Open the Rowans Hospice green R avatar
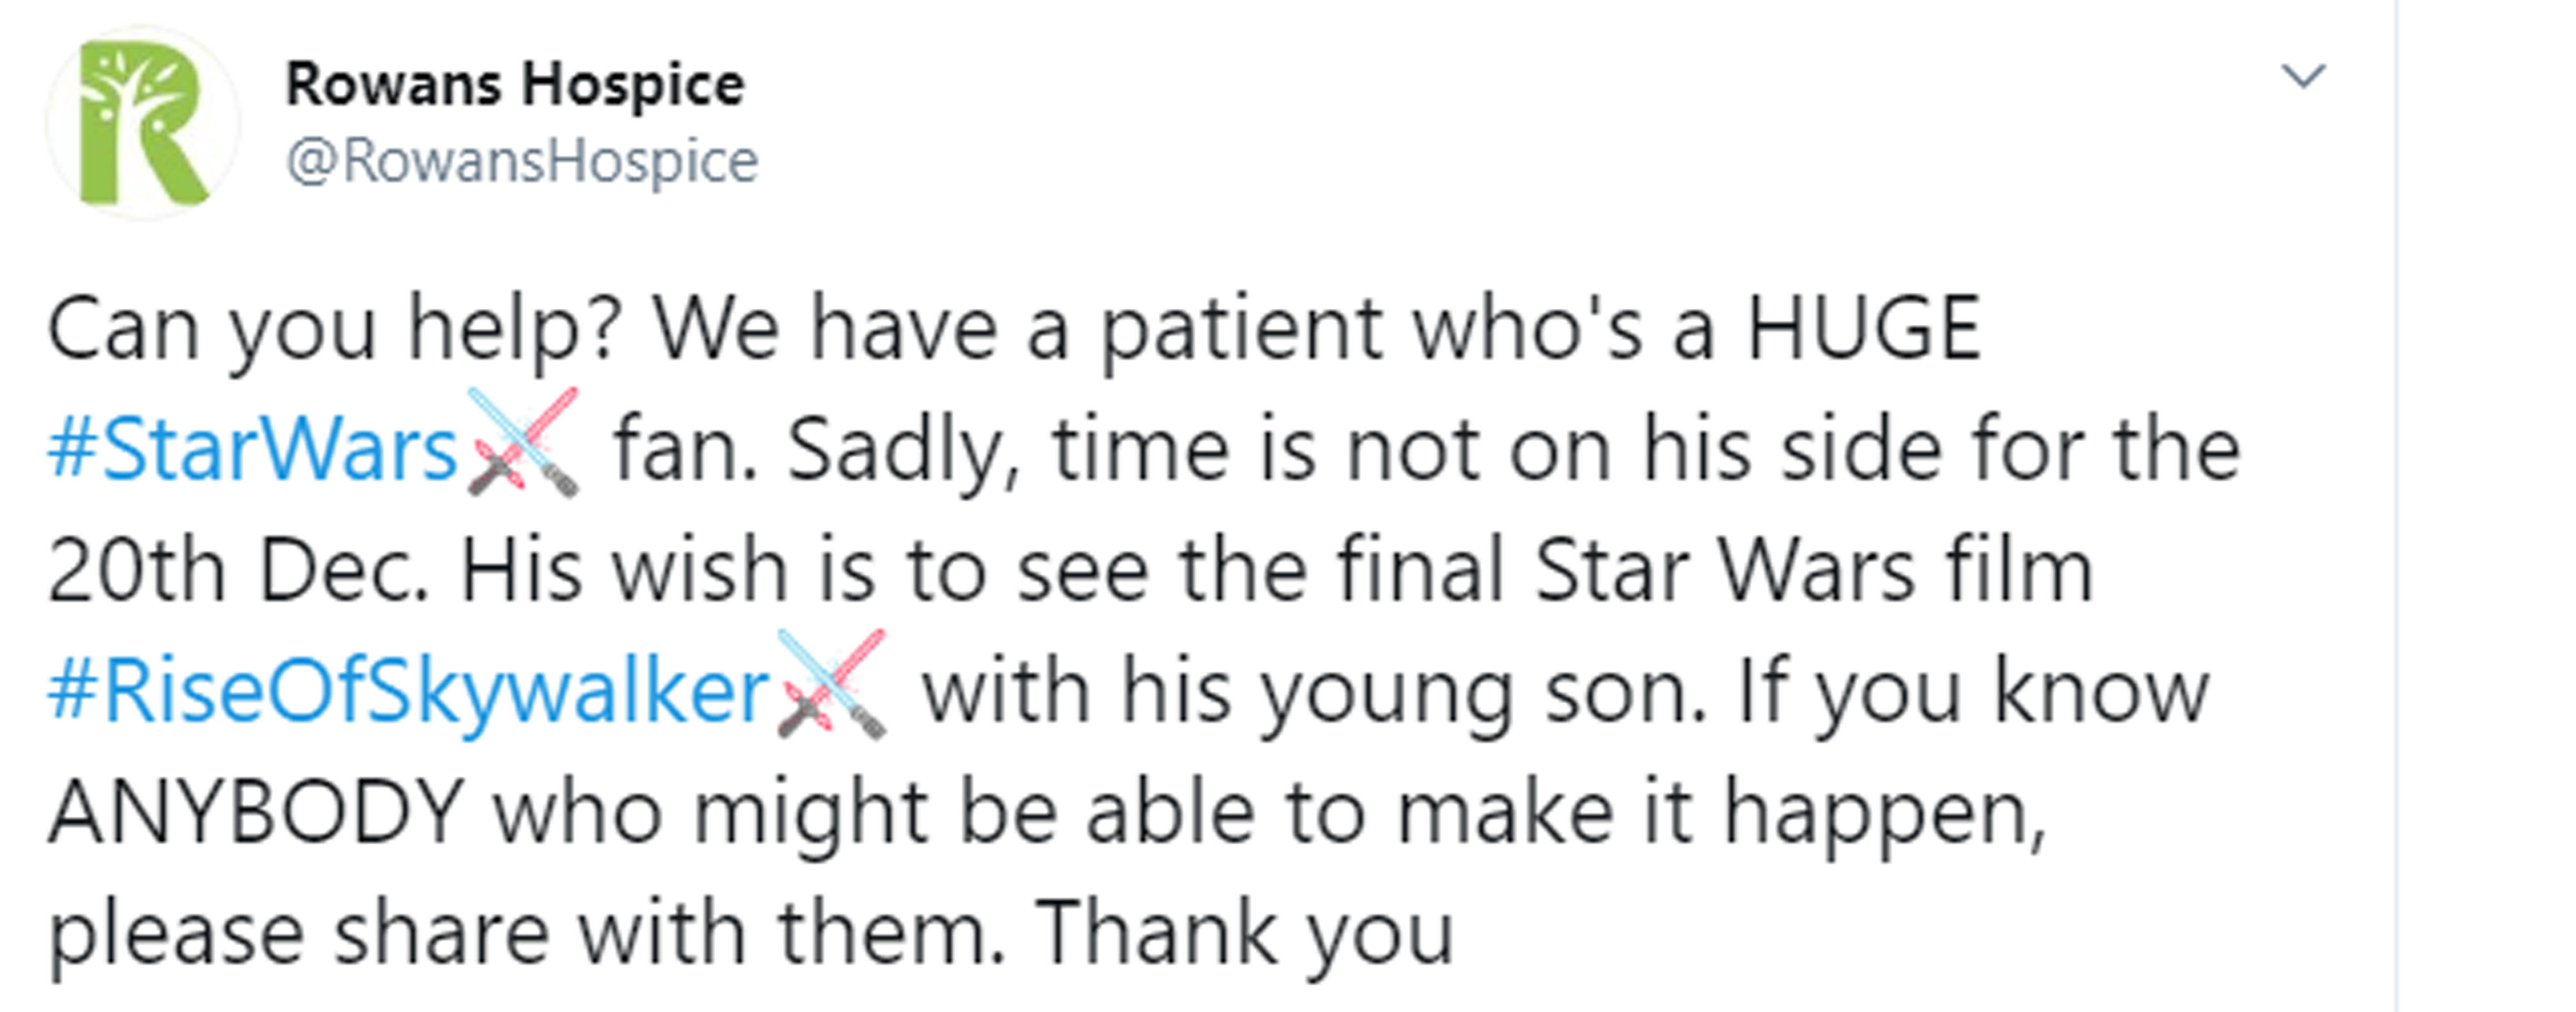The image size is (2576, 1012). pyautogui.click(x=142, y=123)
